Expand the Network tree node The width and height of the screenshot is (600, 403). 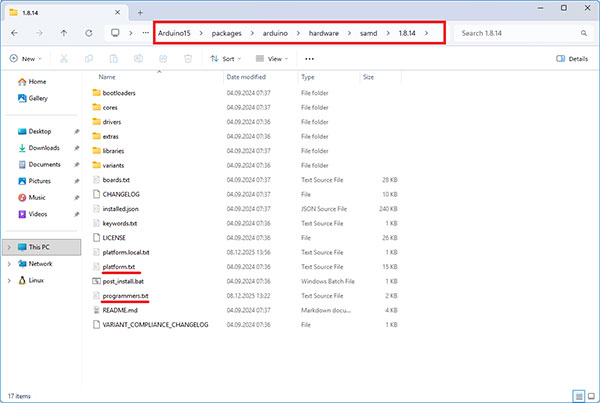point(10,264)
